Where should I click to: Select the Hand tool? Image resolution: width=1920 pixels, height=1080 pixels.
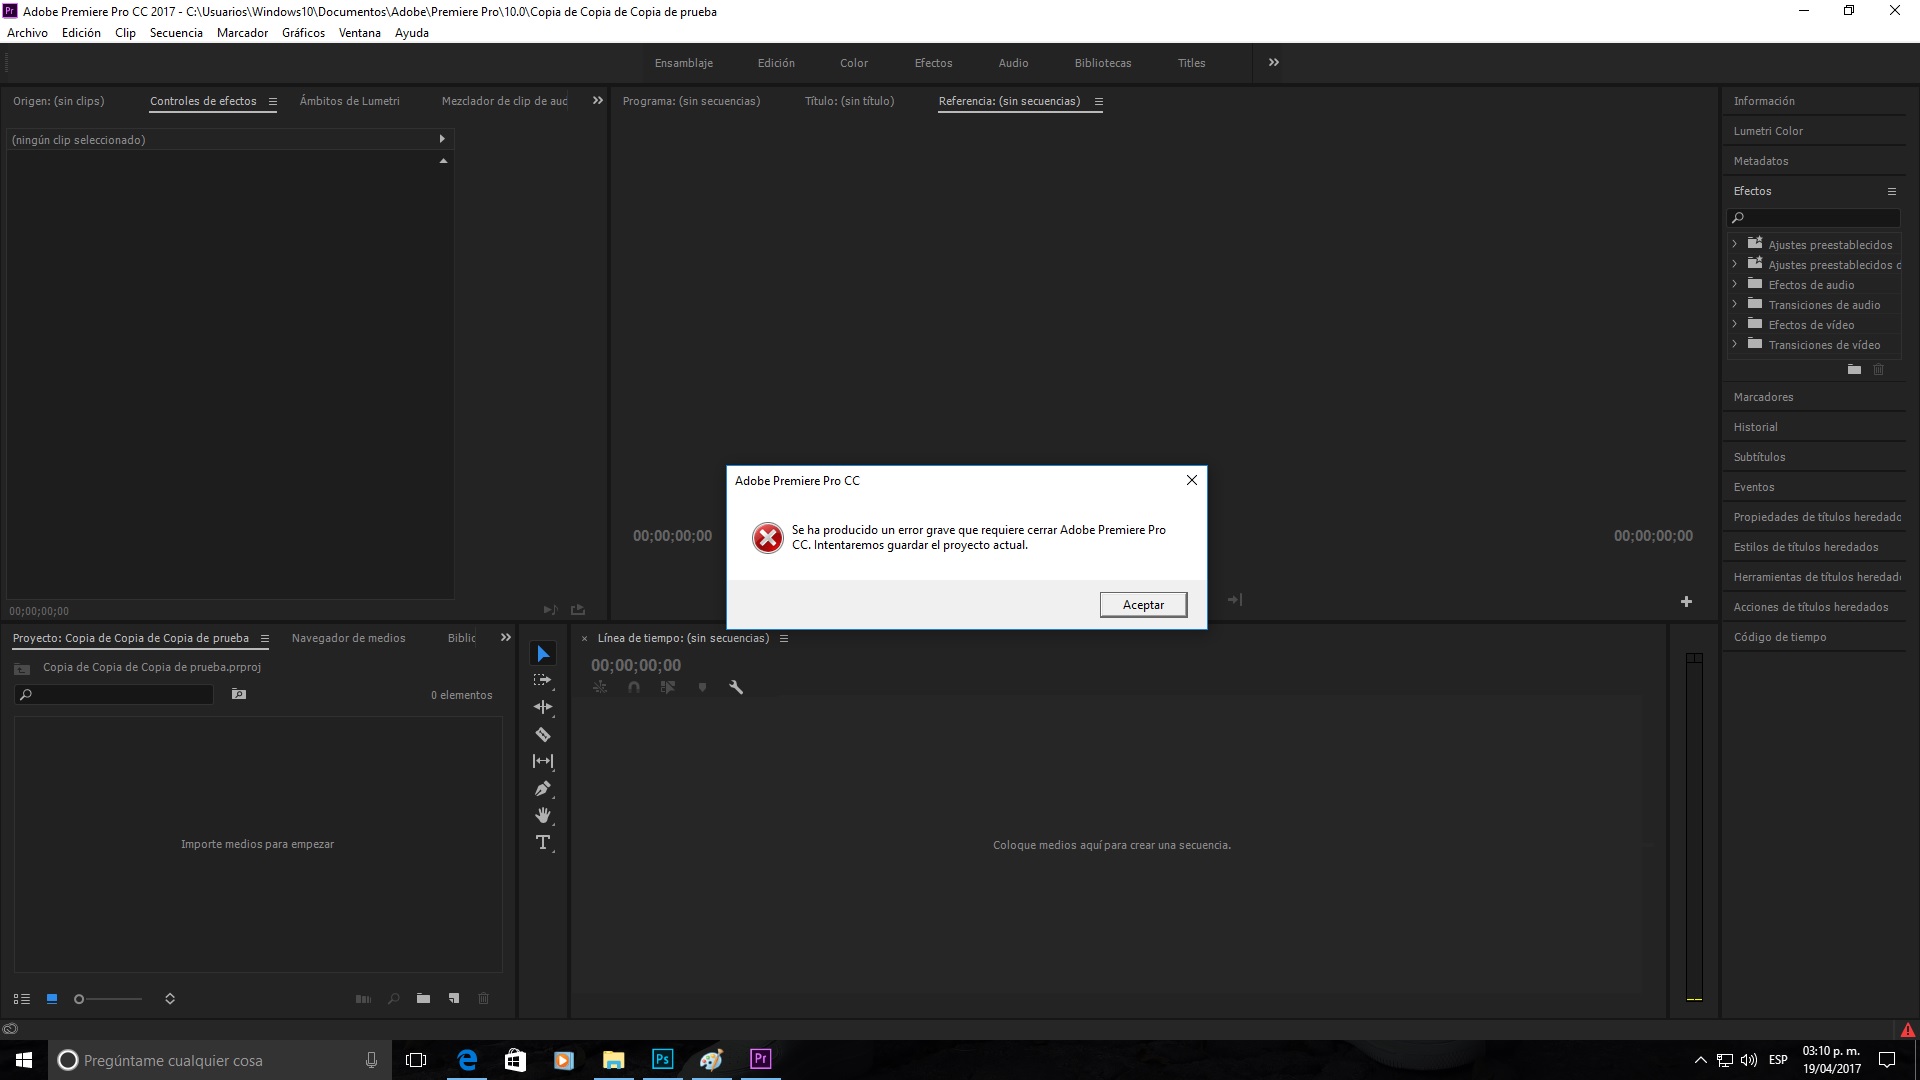(x=543, y=816)
